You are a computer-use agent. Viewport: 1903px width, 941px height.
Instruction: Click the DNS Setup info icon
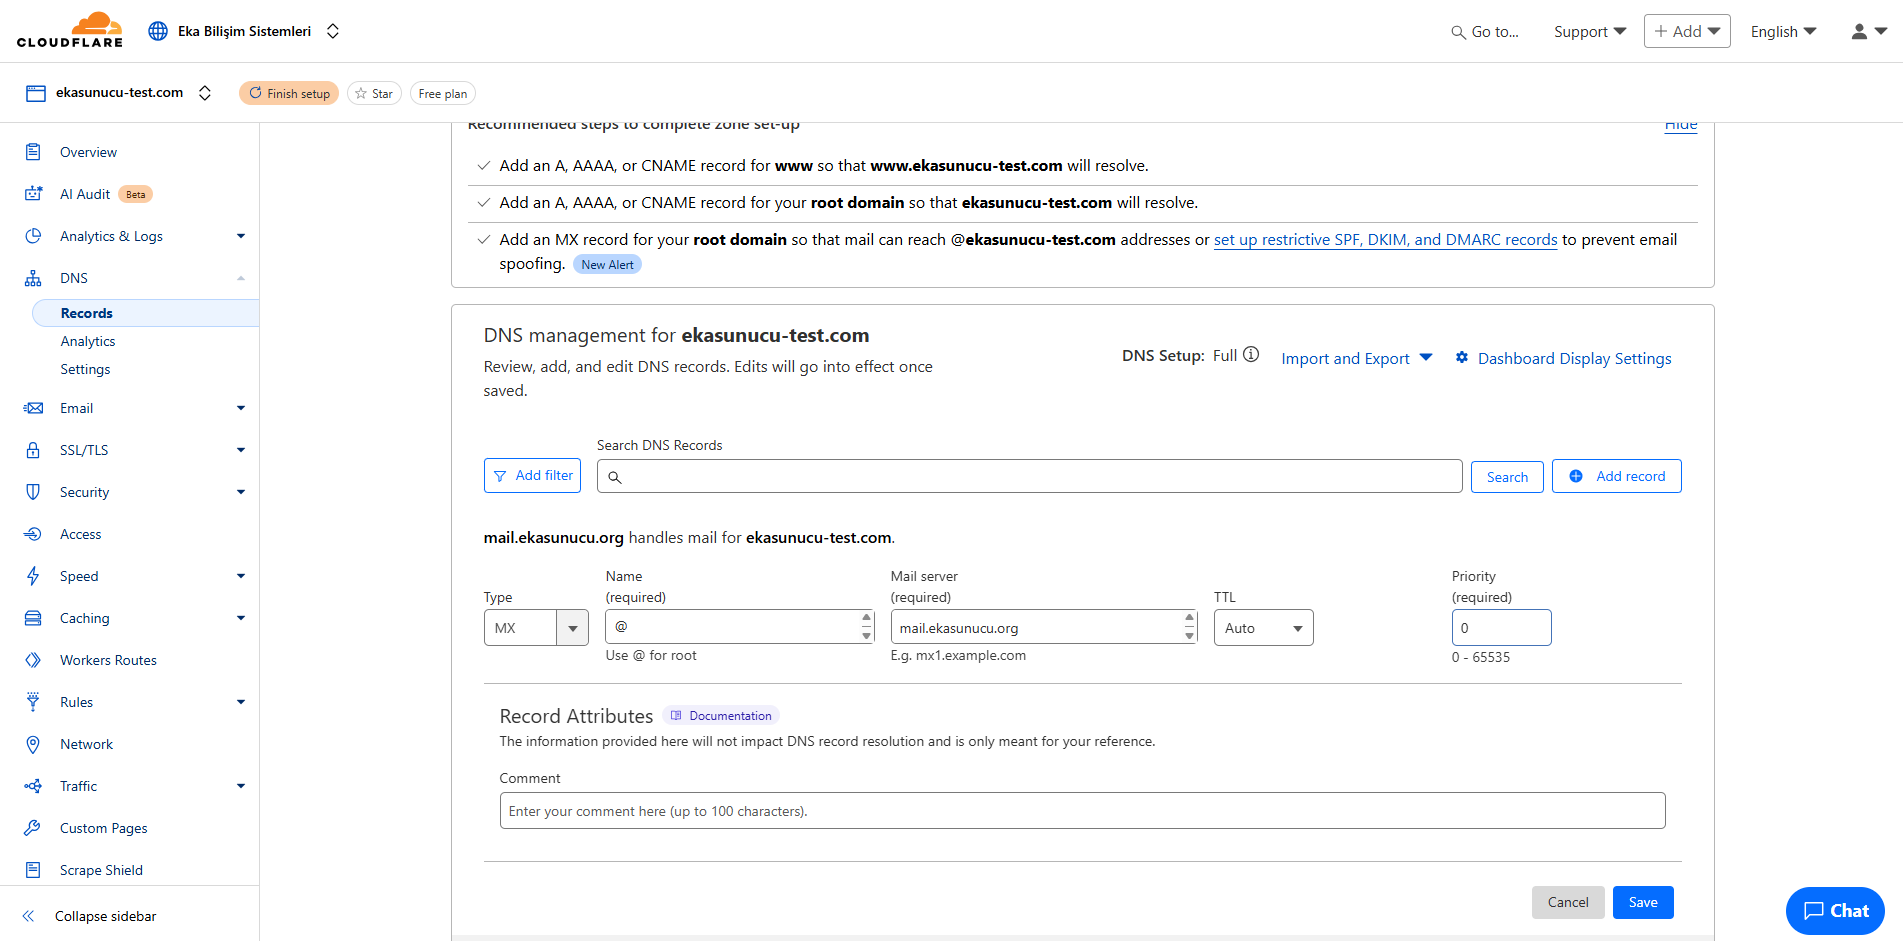pyautogui.click(x=1251, y=355)
